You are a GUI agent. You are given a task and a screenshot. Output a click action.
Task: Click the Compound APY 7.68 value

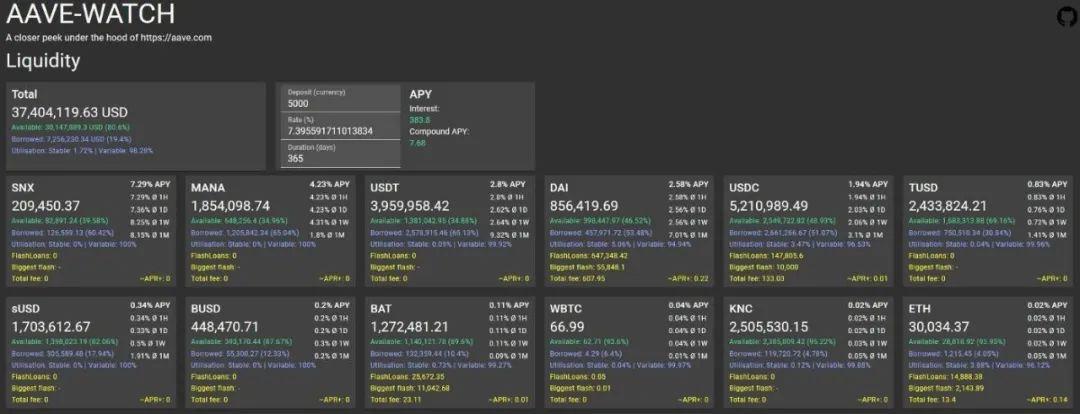coord(417,143)
